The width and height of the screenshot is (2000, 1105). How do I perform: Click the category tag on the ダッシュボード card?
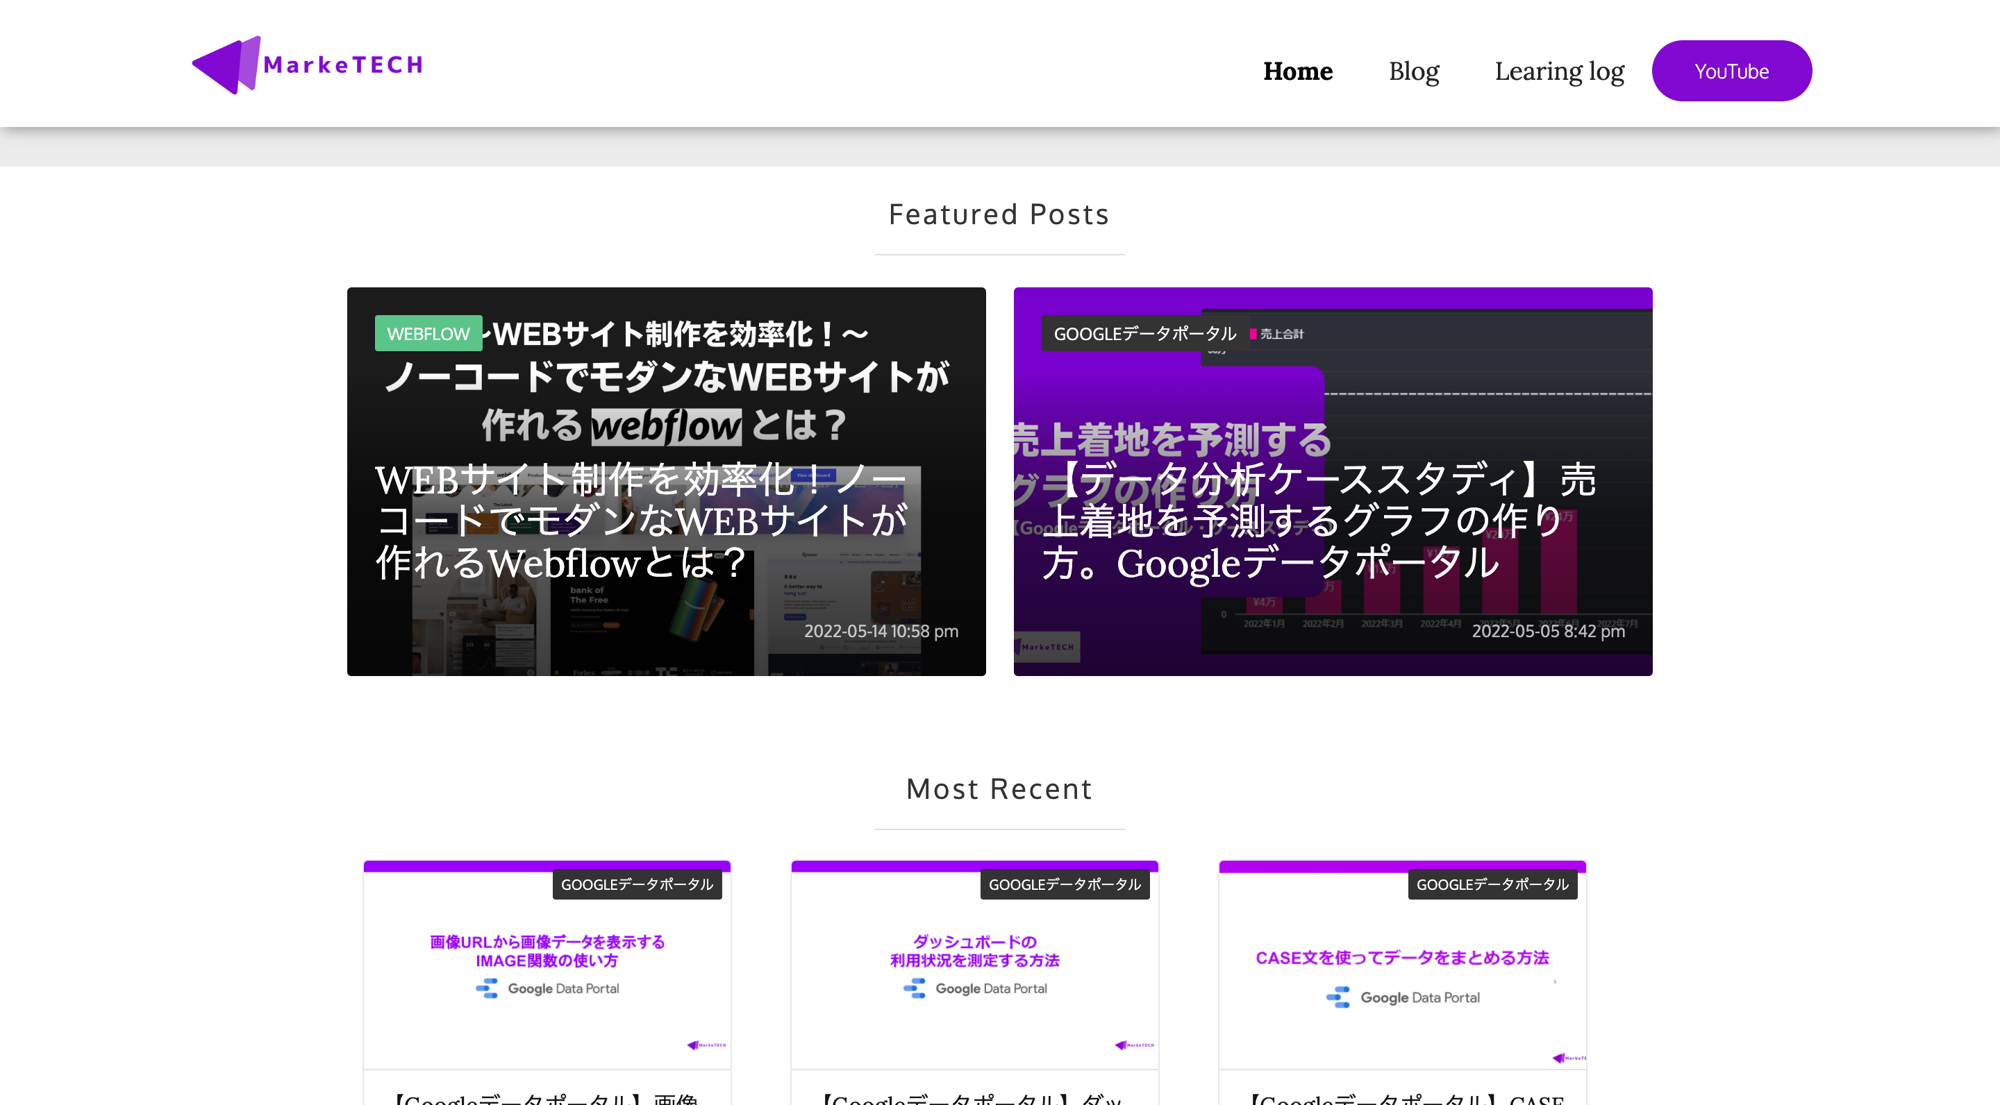point(1064,884)
